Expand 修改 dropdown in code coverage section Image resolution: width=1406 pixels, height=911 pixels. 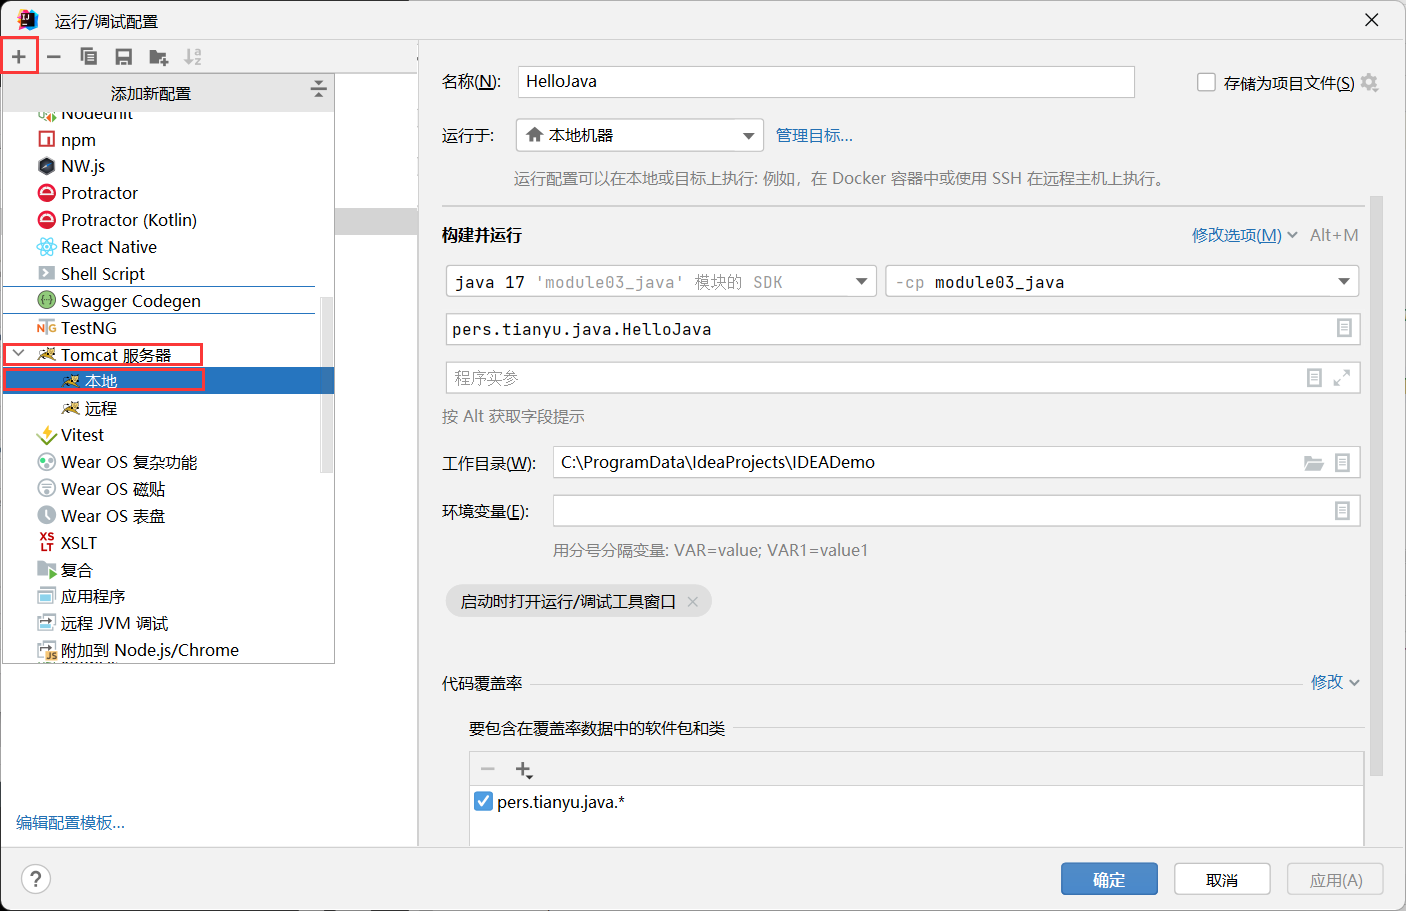pyautogui.click(x=1335, y=682)
